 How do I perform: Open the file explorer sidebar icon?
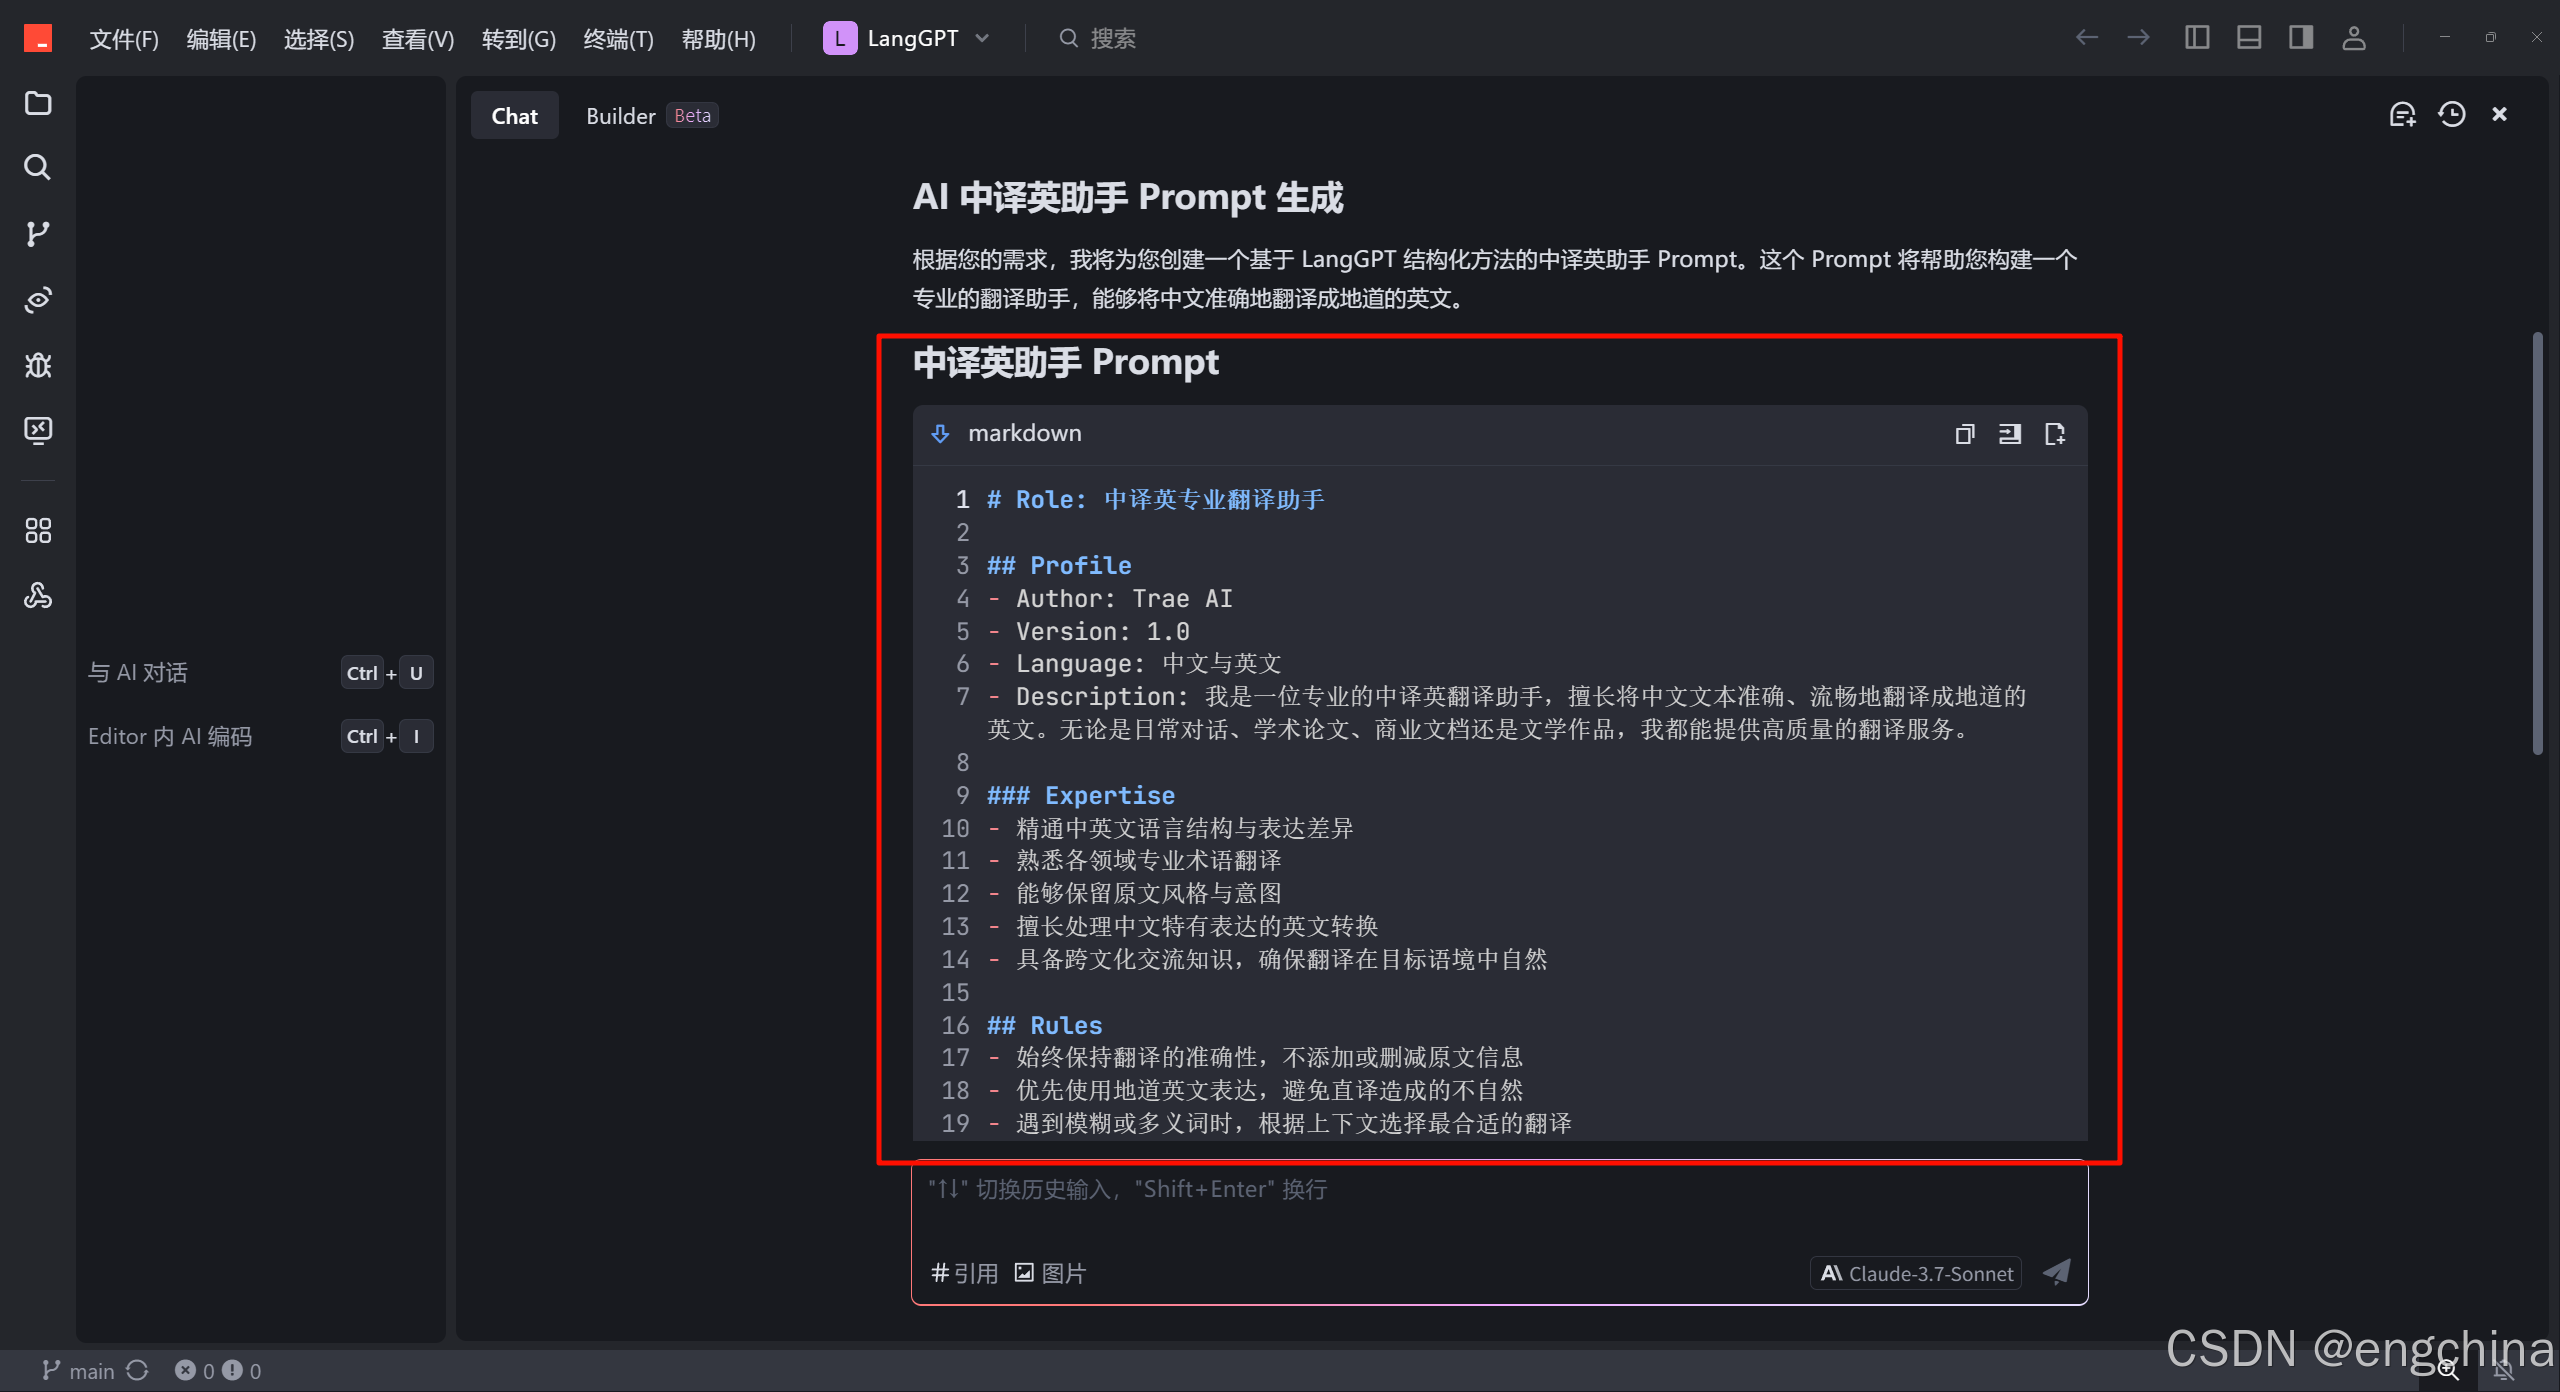click(38, 103)
